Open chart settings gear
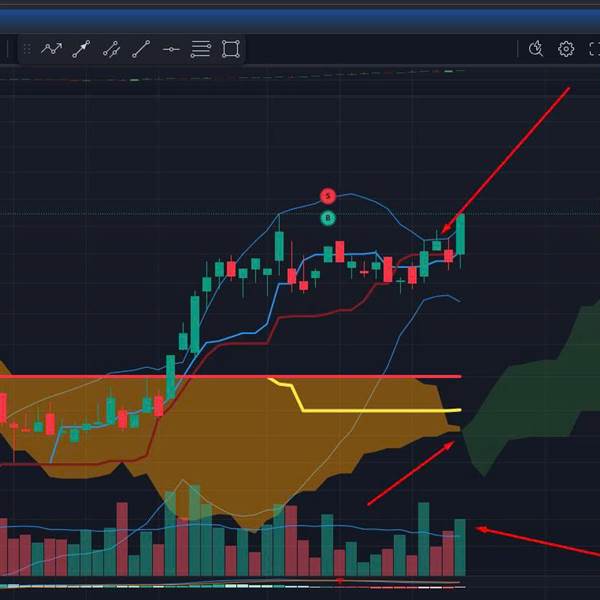The height and width of the screenshot is (600, 600). [x=566, y=49]
